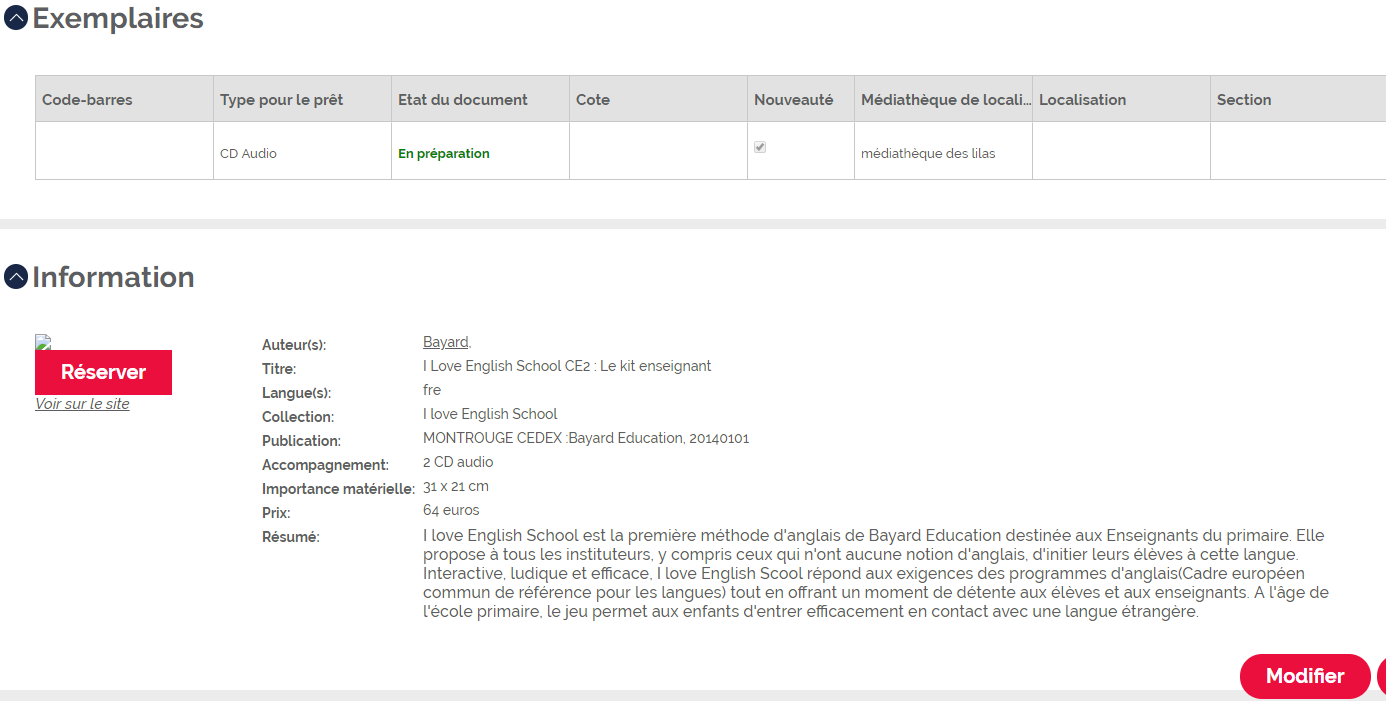This screenshot has height=701, width=1386.
Task: Open the Voir sur le site link
Action: [82, 404]
